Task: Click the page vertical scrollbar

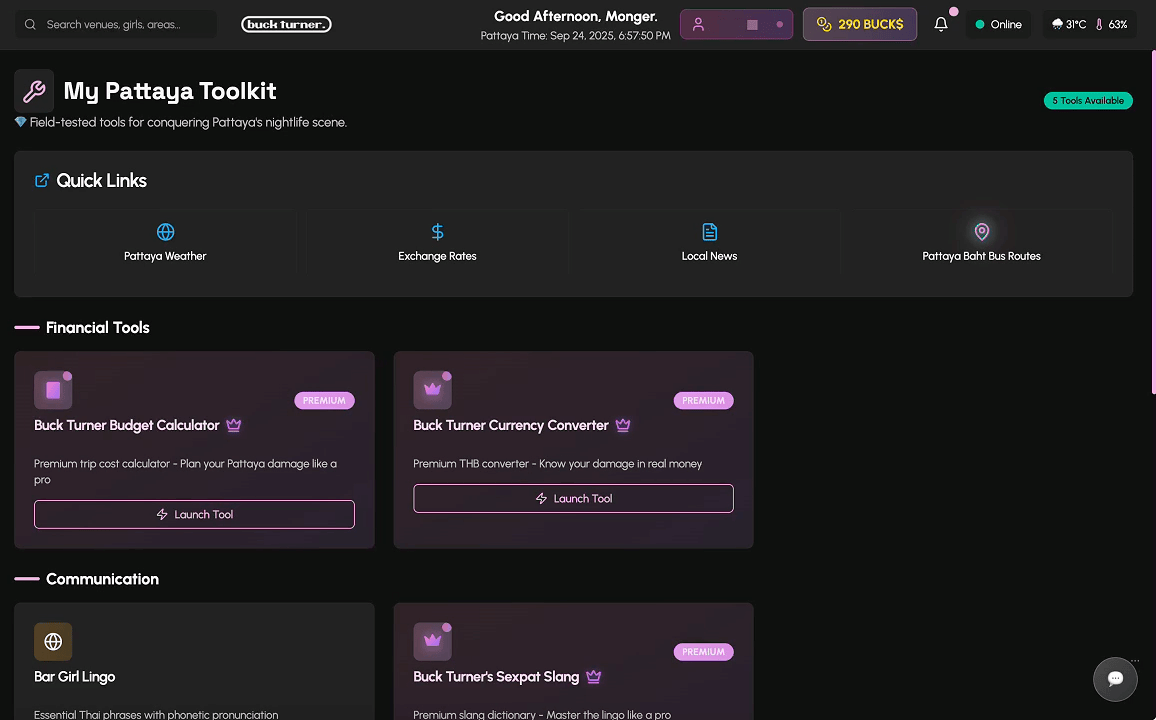Action: pos(1153,221)
